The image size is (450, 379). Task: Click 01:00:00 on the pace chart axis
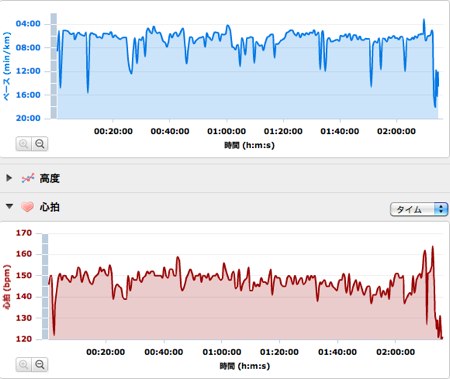227,131
